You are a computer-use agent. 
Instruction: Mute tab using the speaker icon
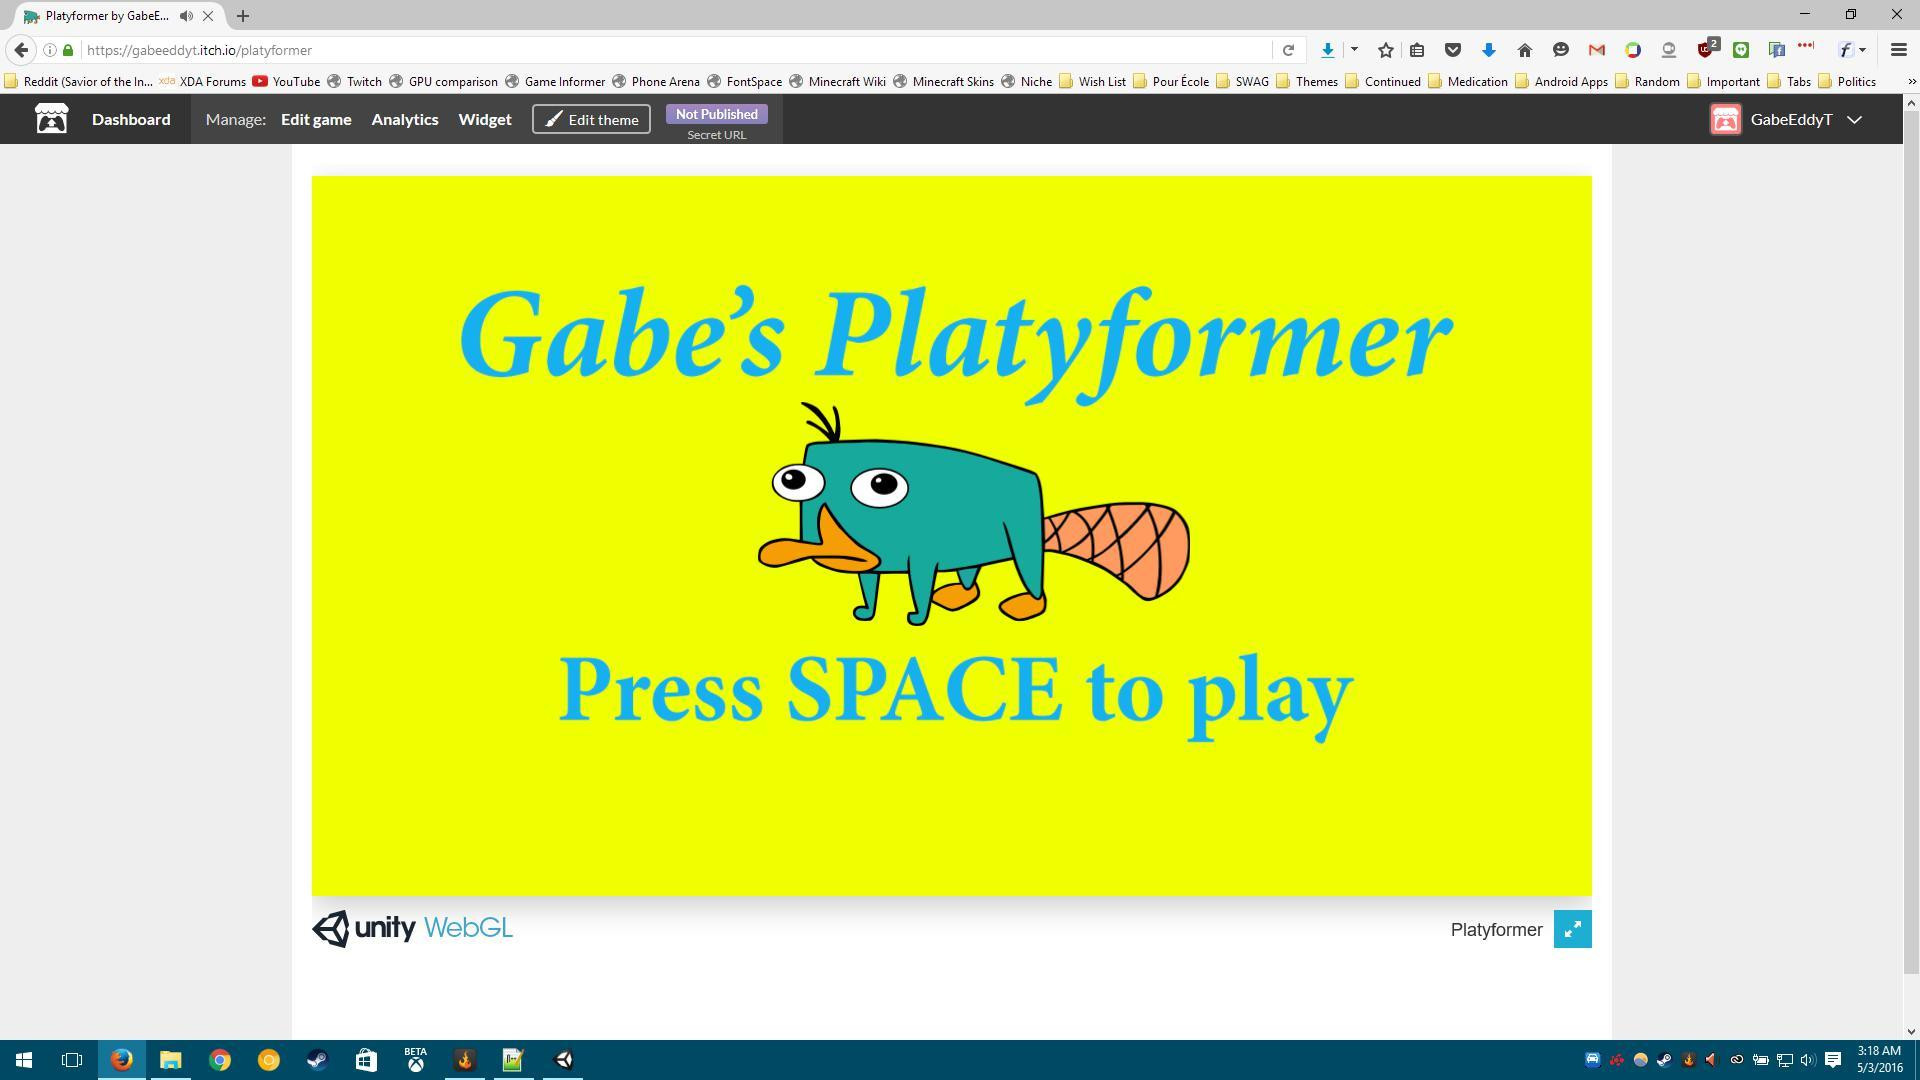pos(186,16)
